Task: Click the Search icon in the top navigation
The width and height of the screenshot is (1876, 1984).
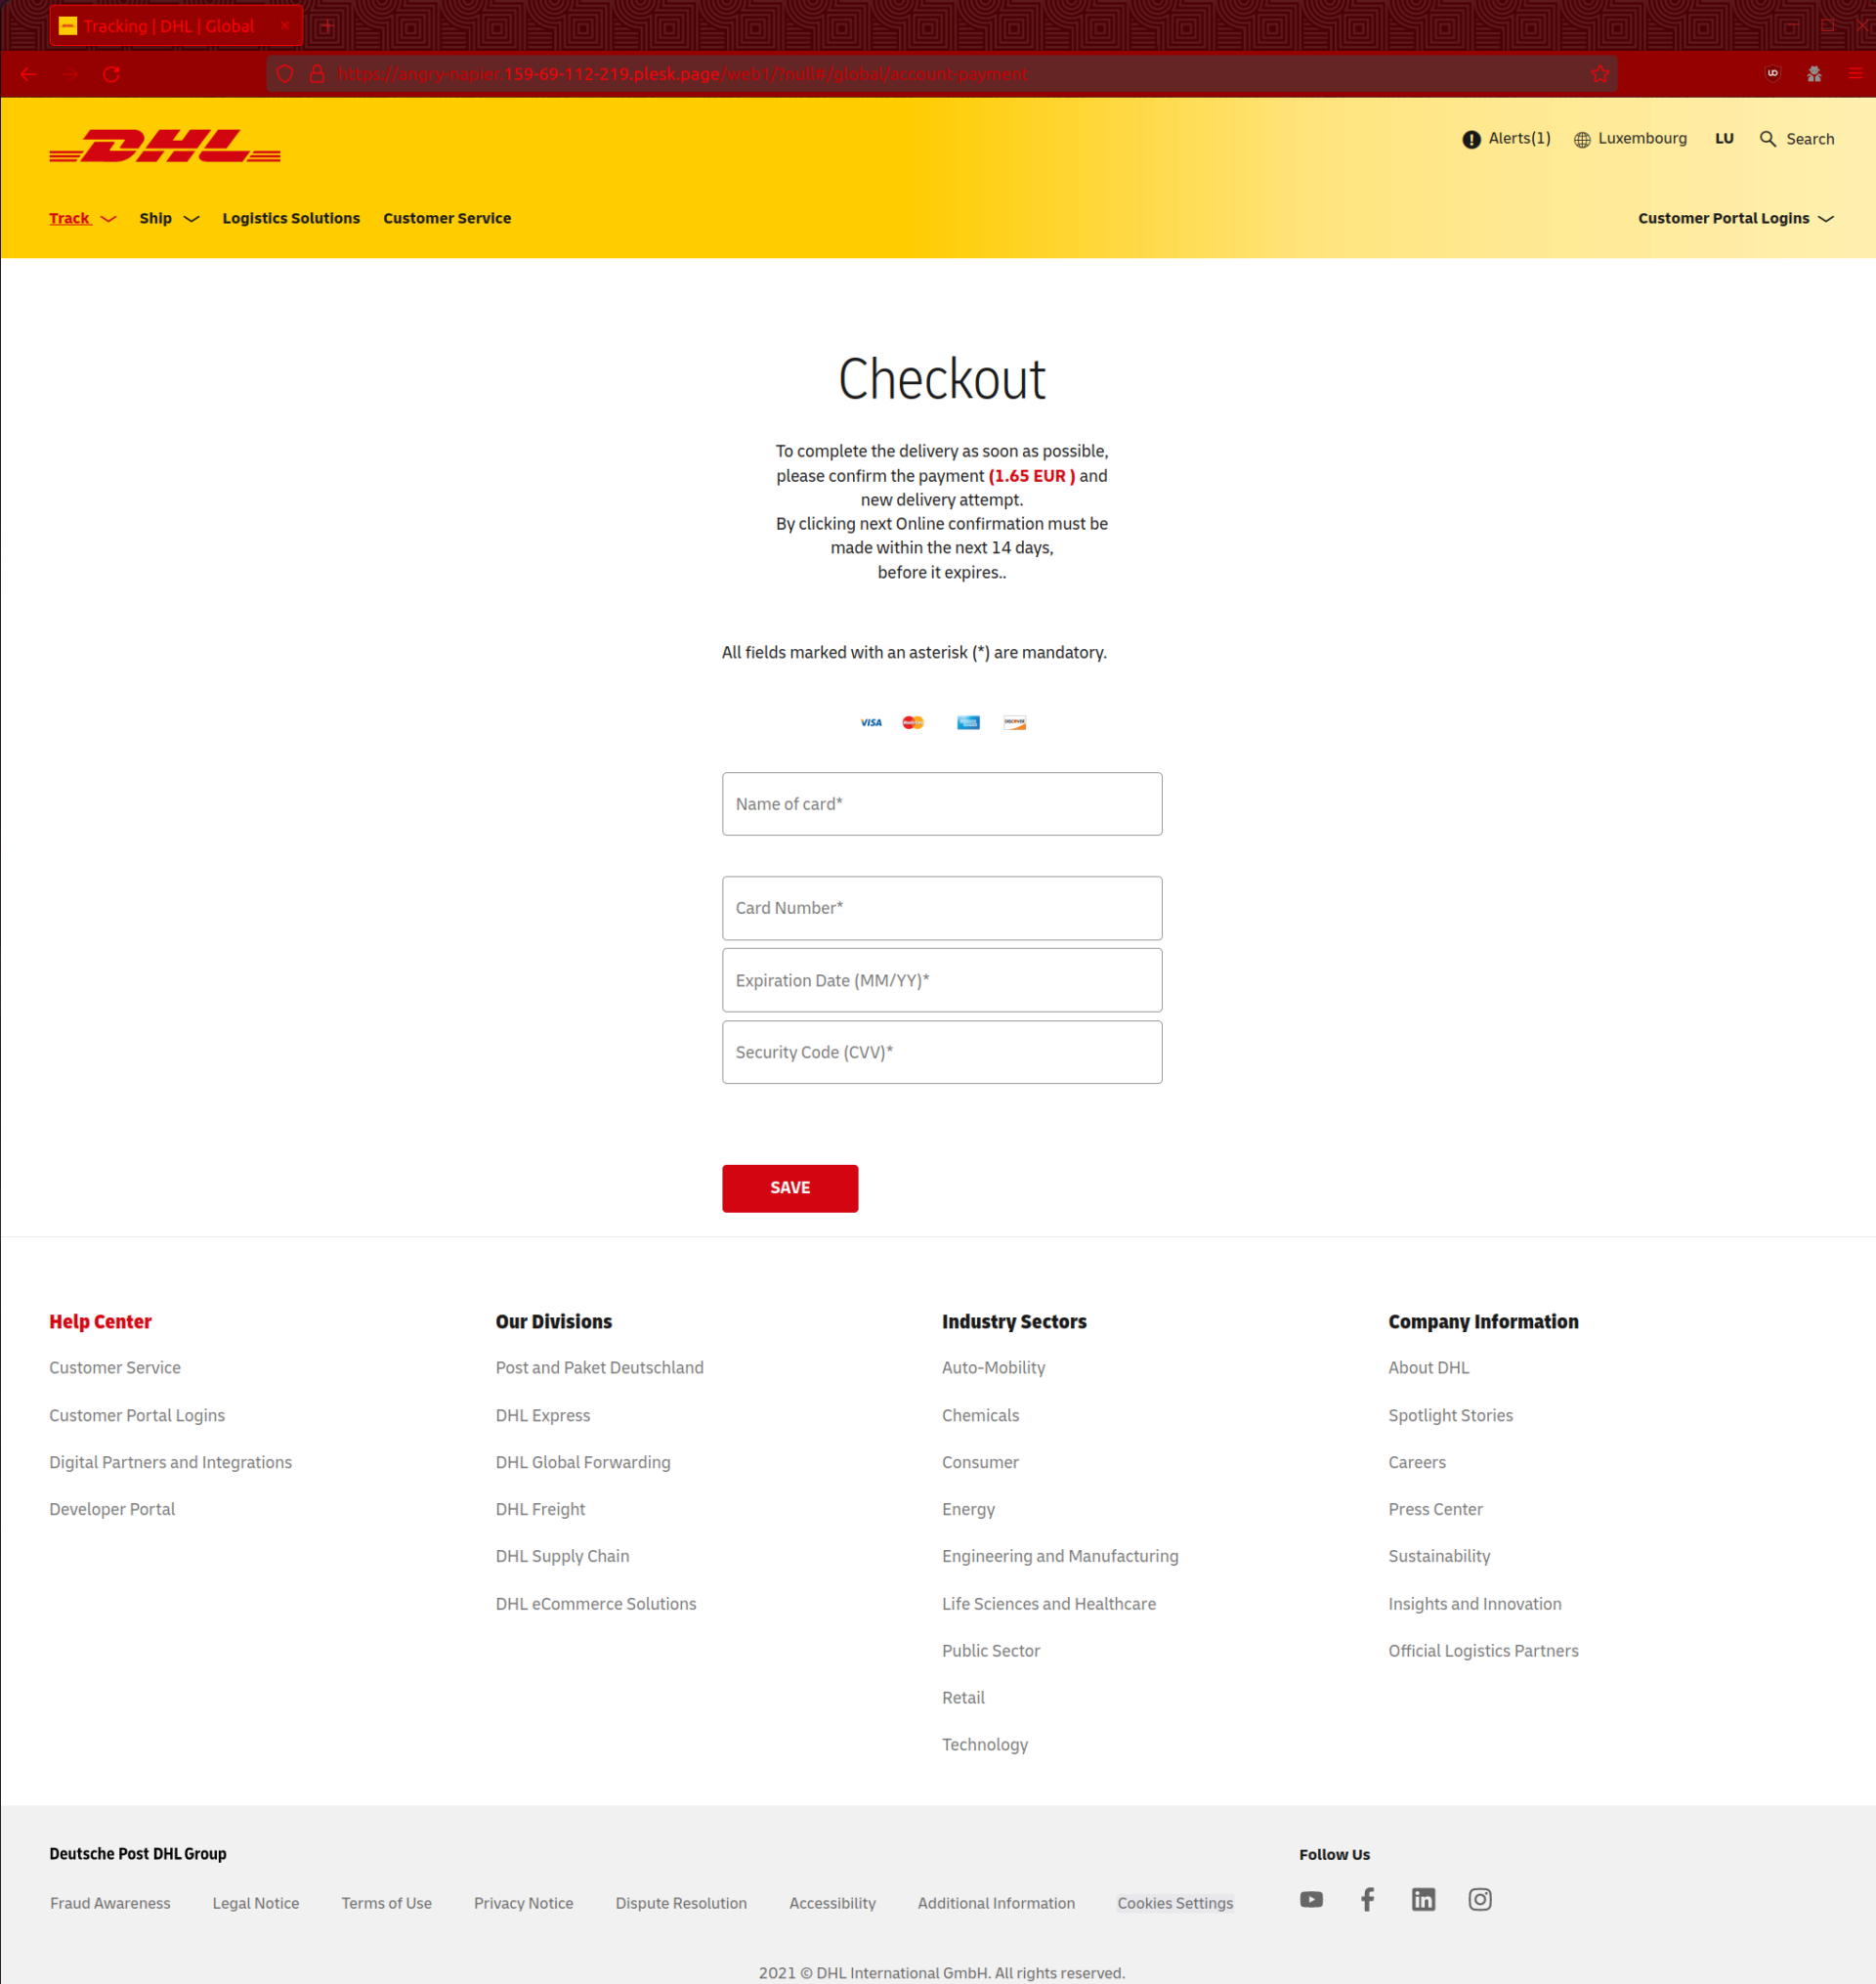Action: 1769,140
